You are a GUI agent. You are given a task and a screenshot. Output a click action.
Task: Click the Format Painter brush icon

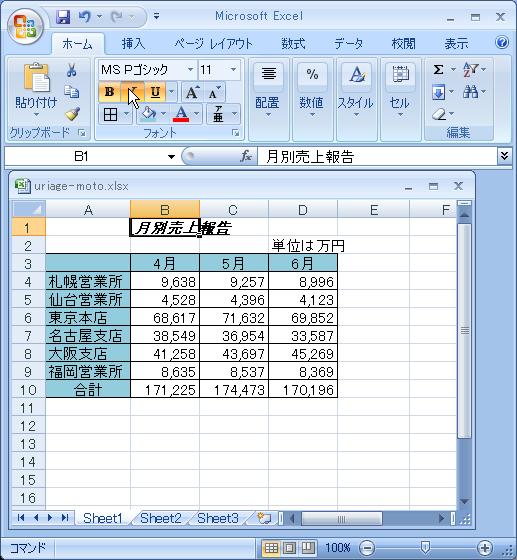[x=72, y=114]
